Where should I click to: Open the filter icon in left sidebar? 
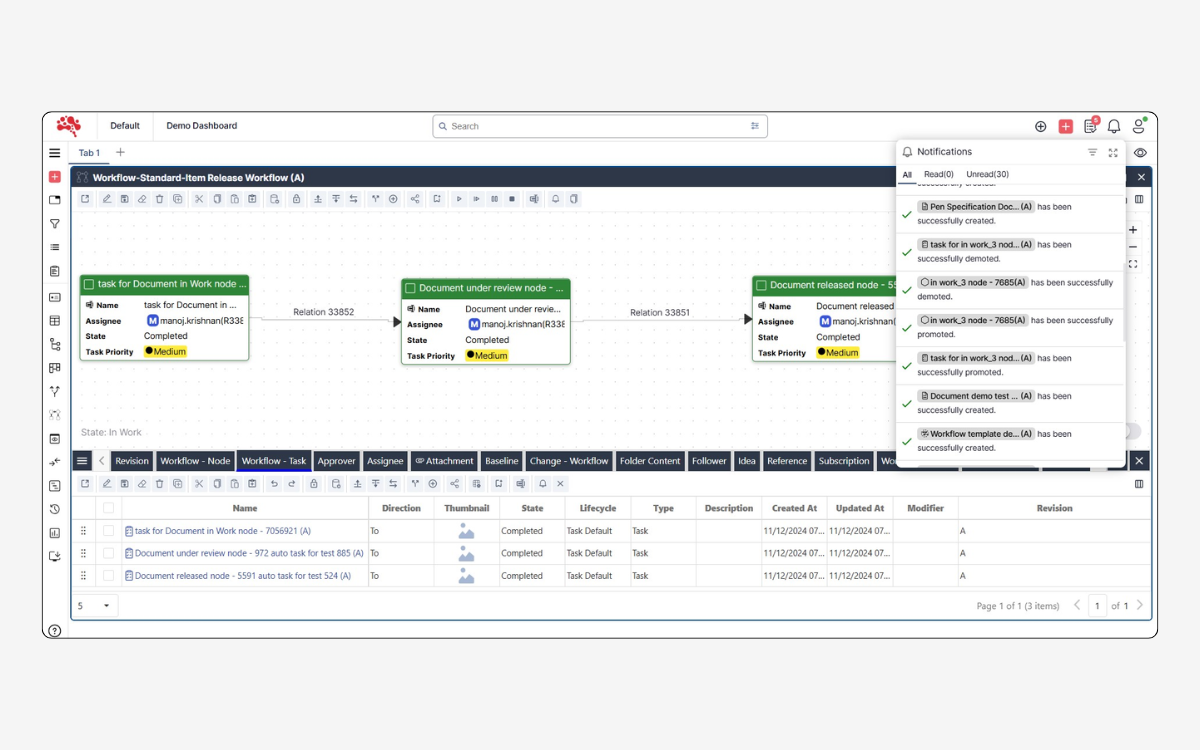click(55, 224)
